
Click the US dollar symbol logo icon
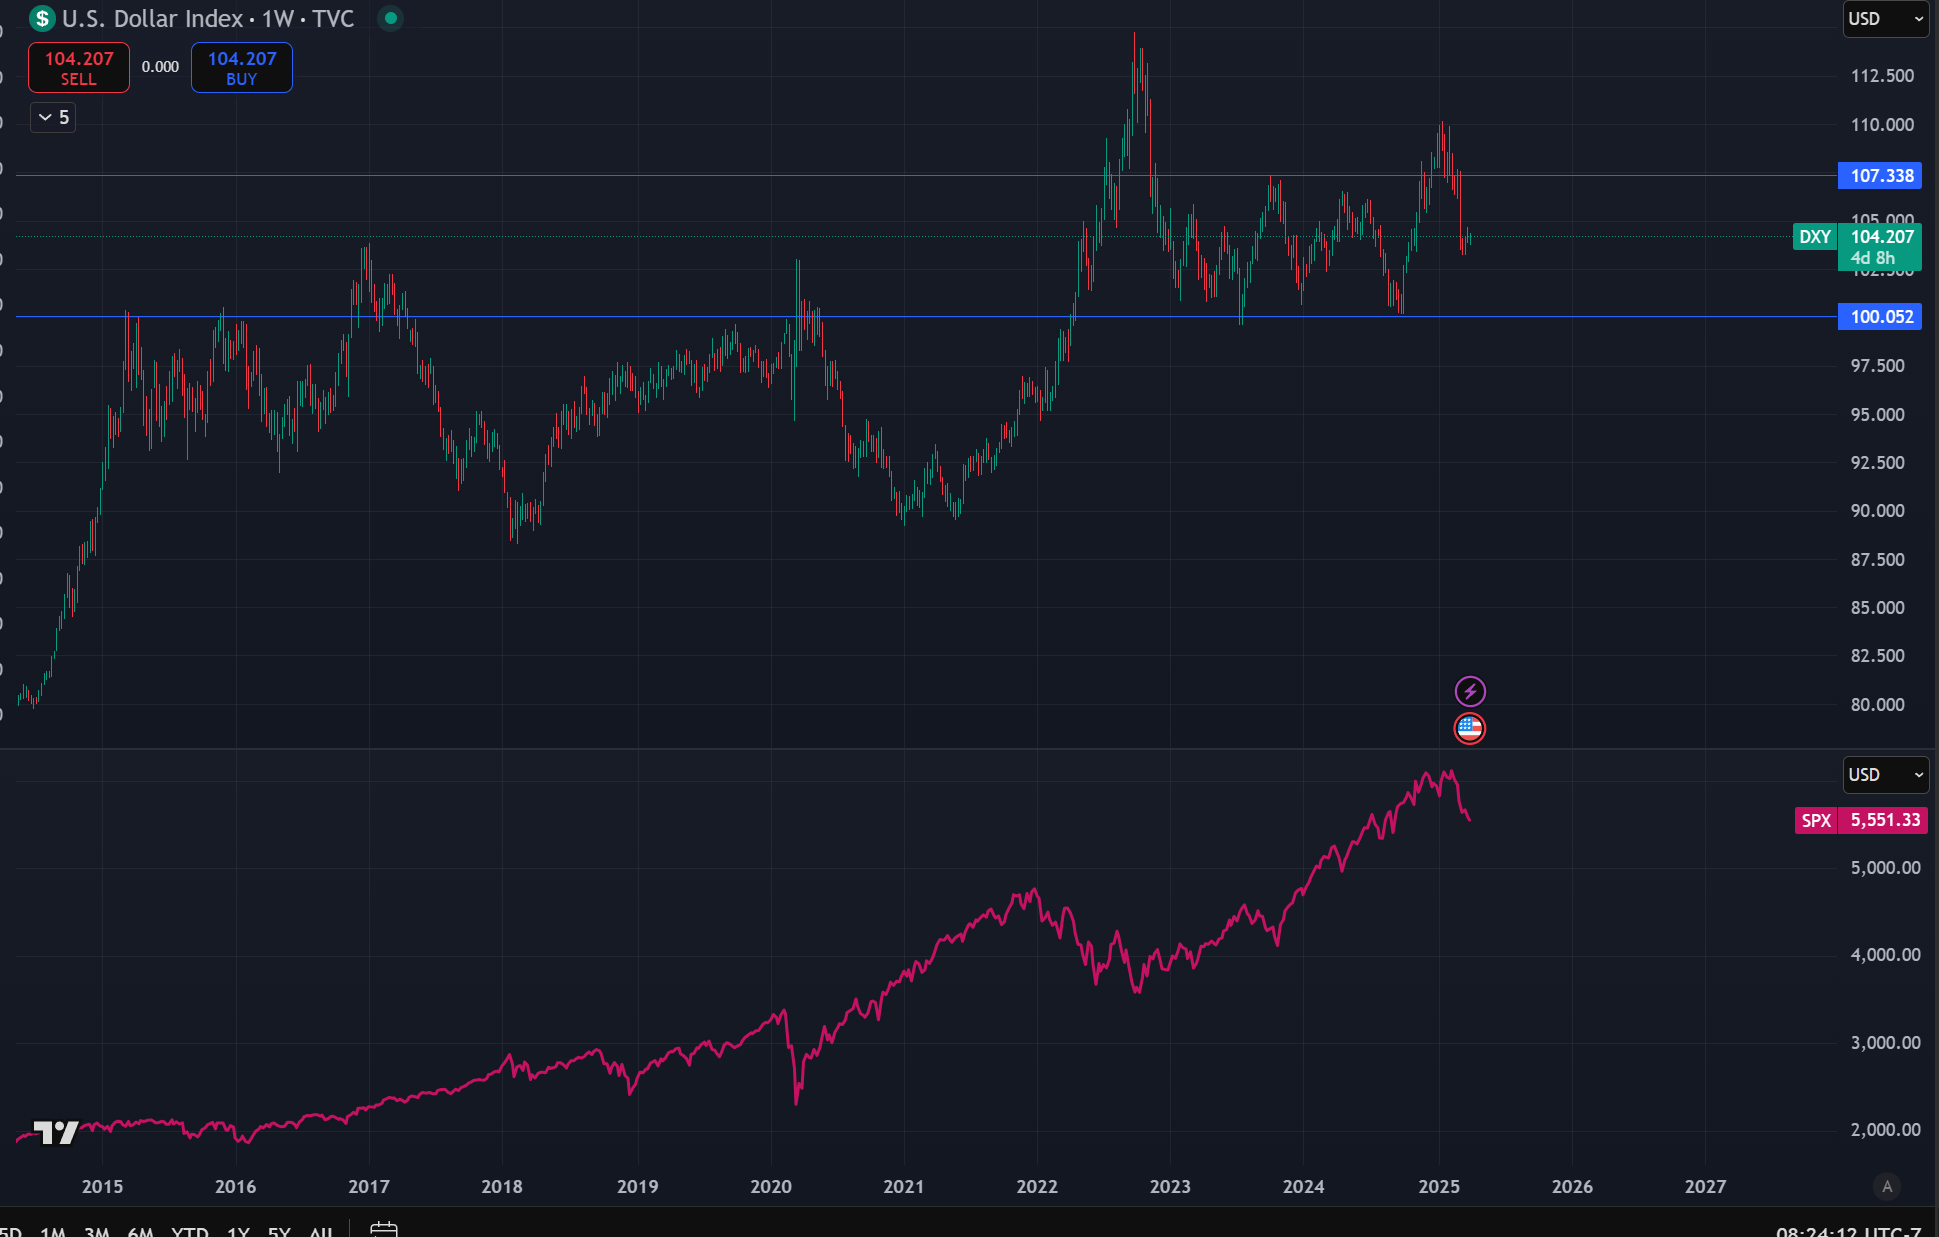(x=42, y=19)
